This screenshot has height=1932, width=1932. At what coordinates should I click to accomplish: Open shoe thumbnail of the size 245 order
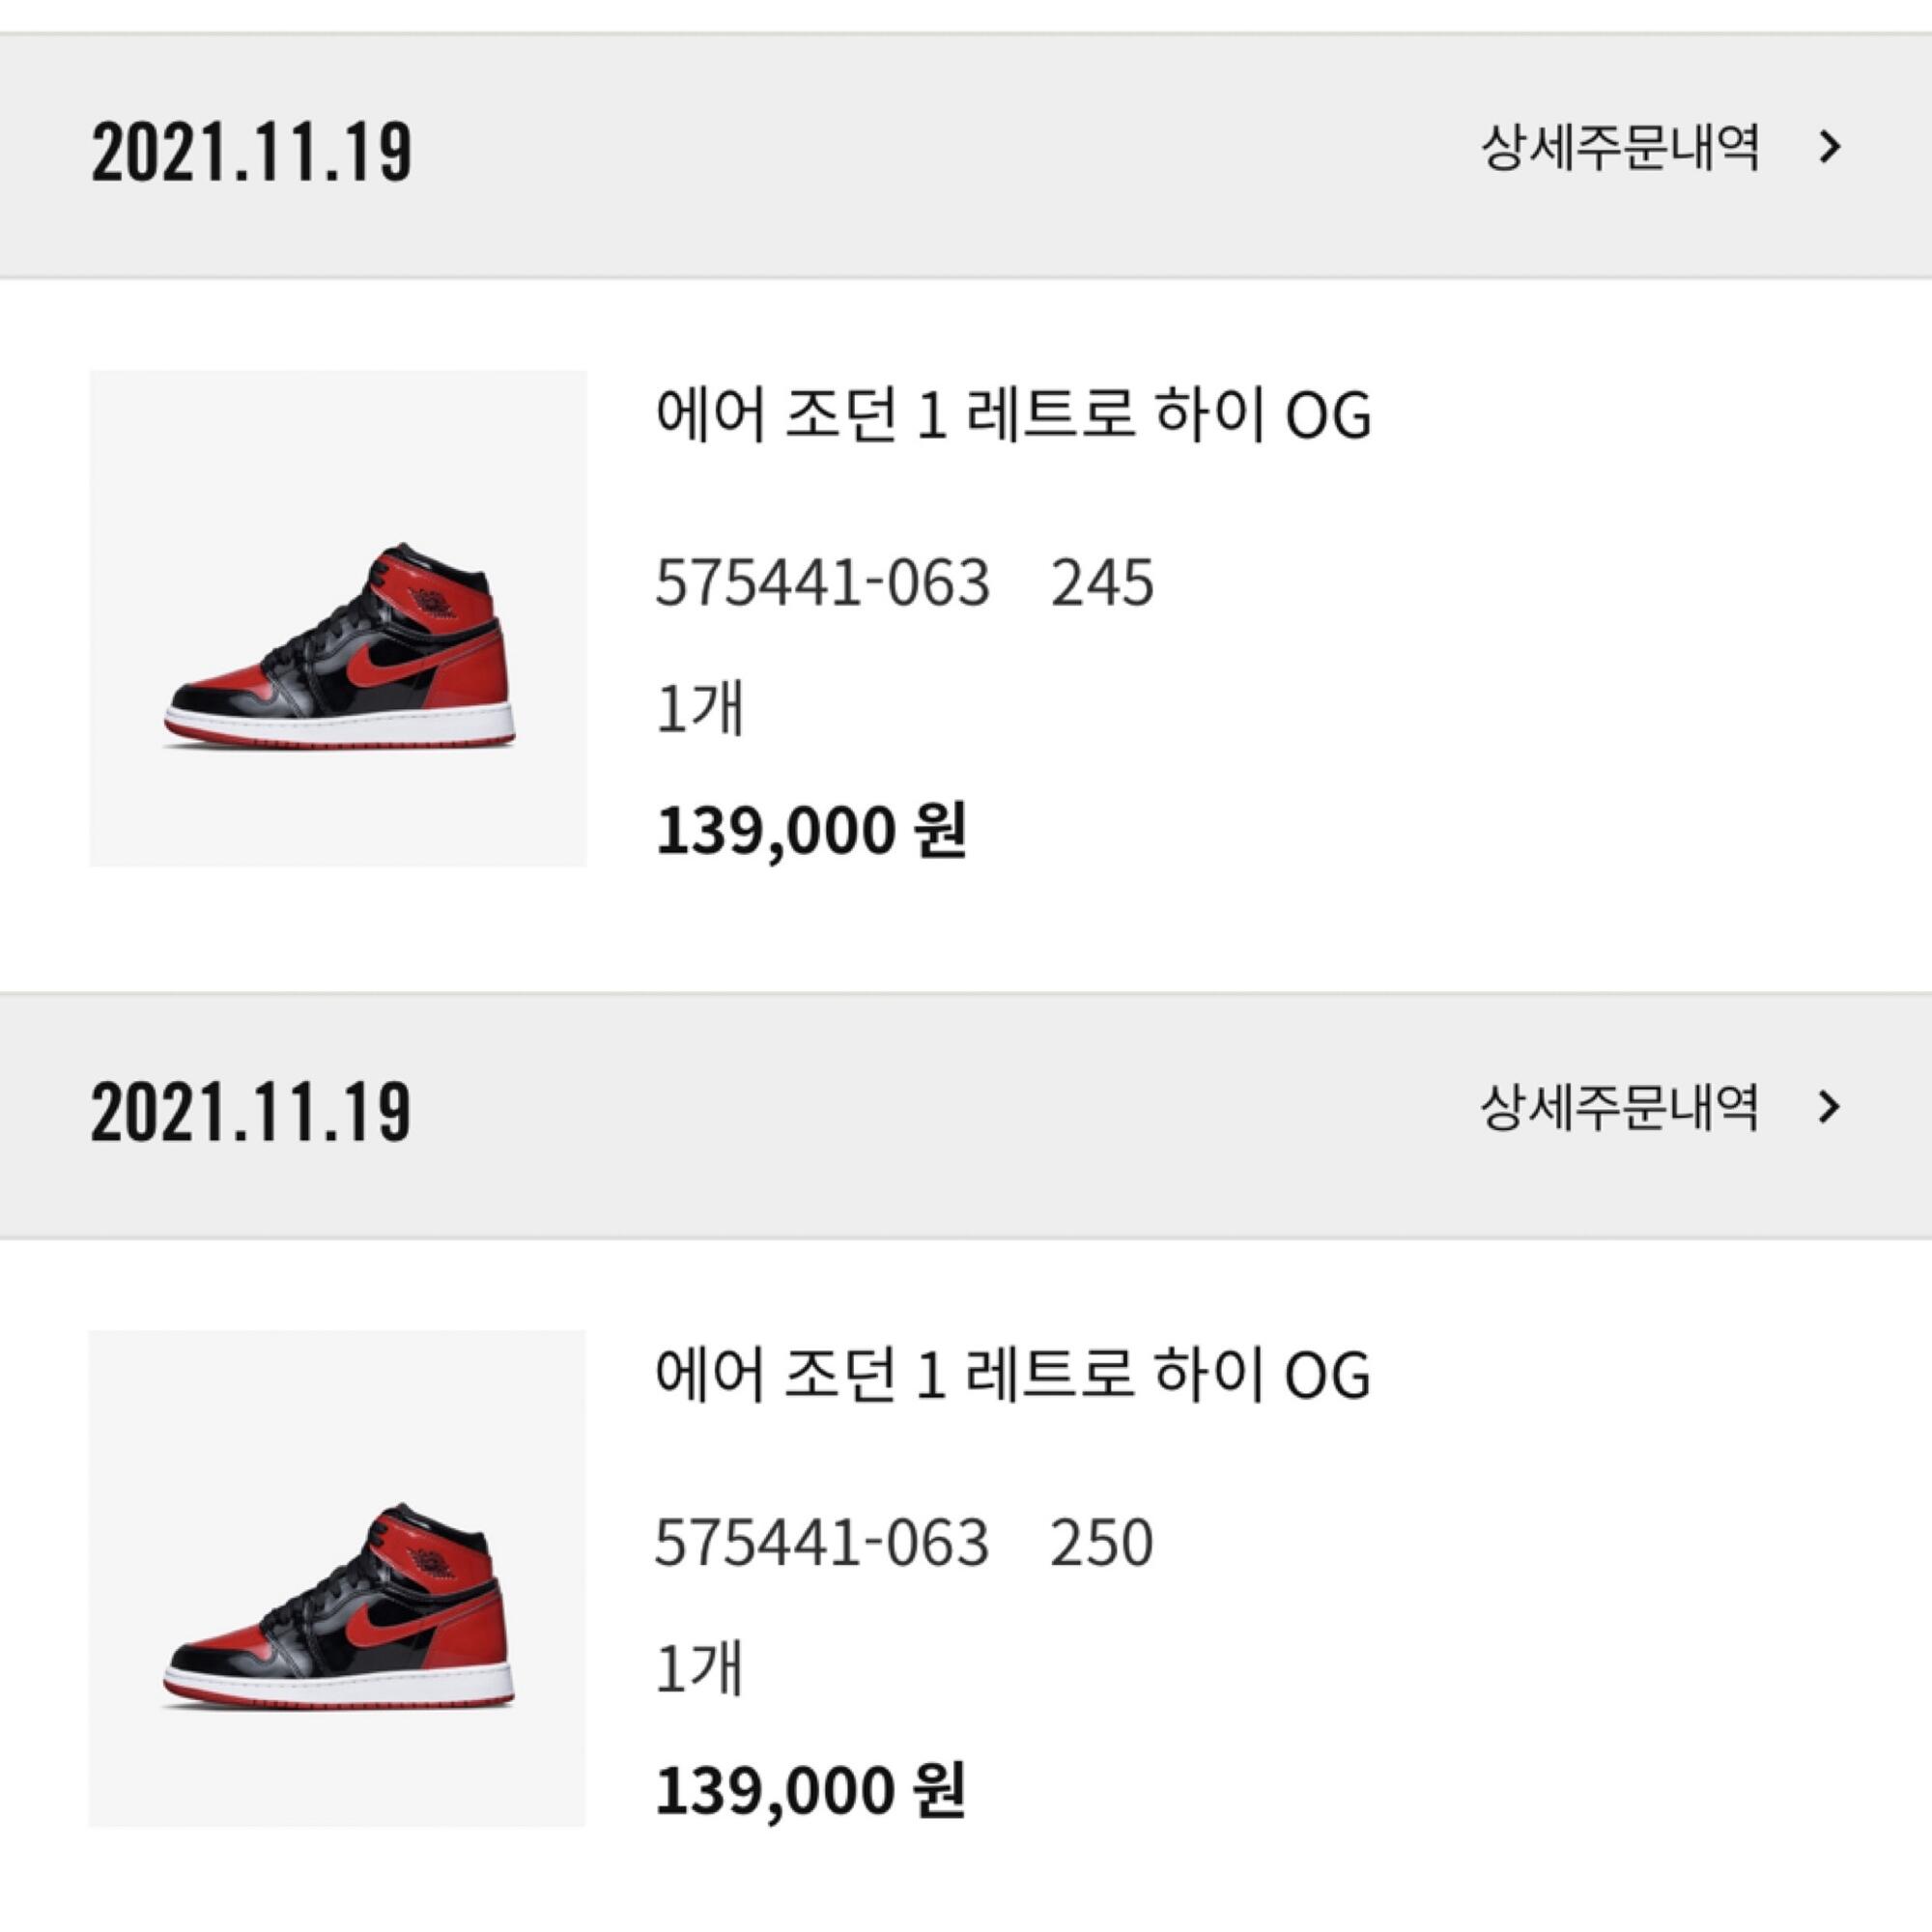[x=338, y=618]
